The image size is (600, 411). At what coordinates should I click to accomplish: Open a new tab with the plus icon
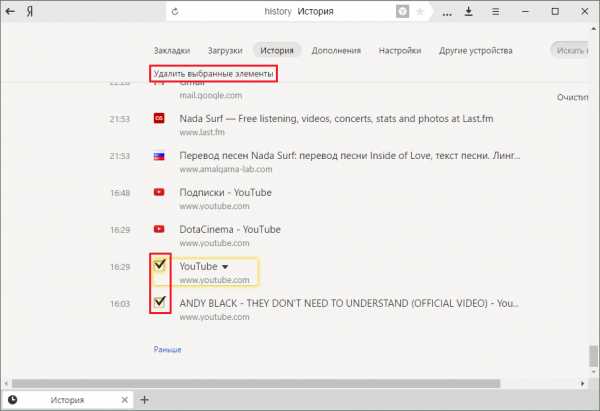144,399
